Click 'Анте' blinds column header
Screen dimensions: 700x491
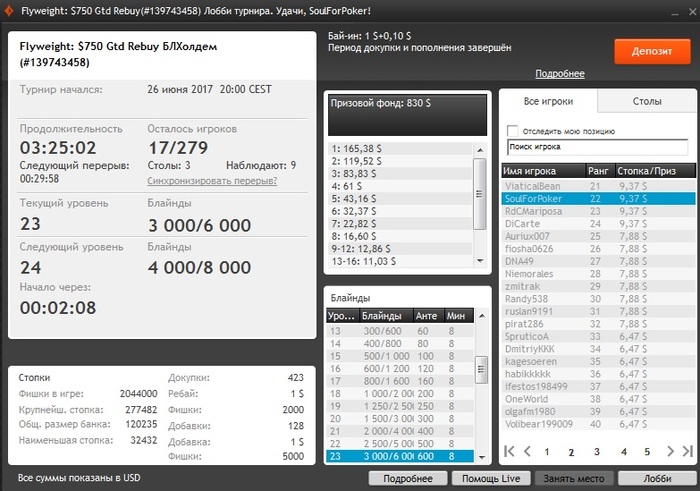click(428, 316)
